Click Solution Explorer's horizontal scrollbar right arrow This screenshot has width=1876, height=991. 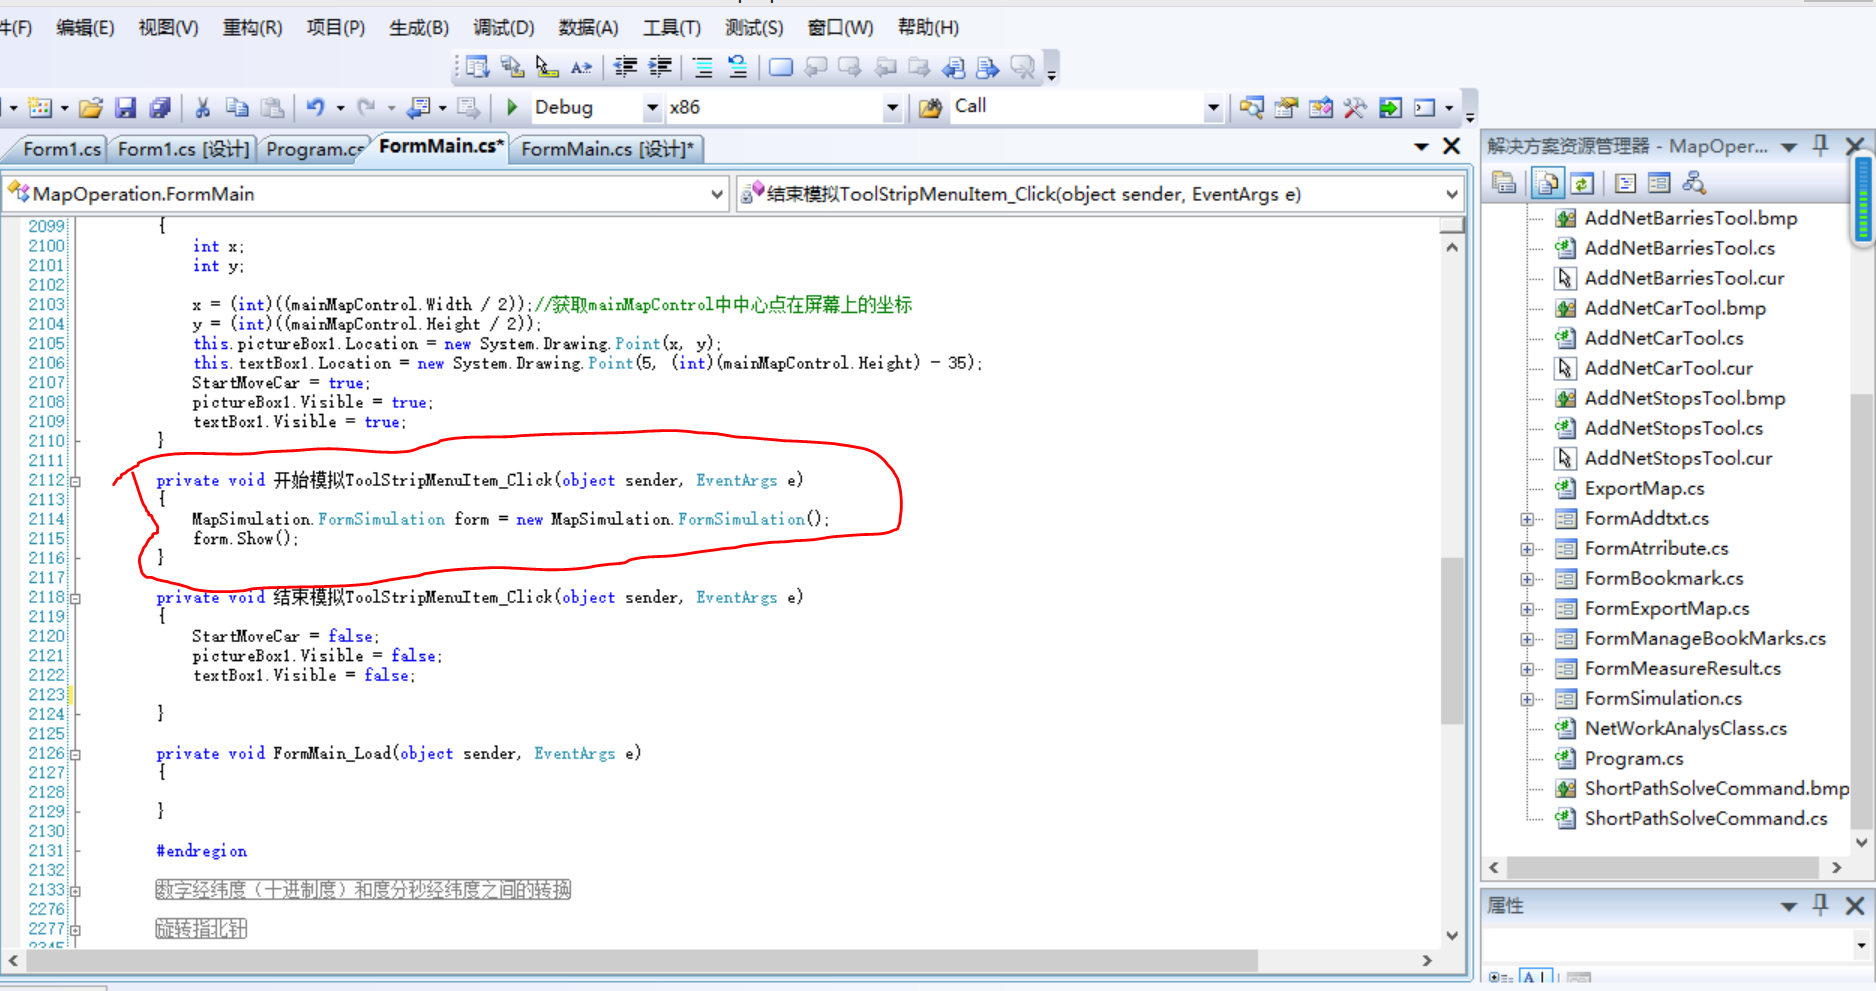pos(1836,868)
